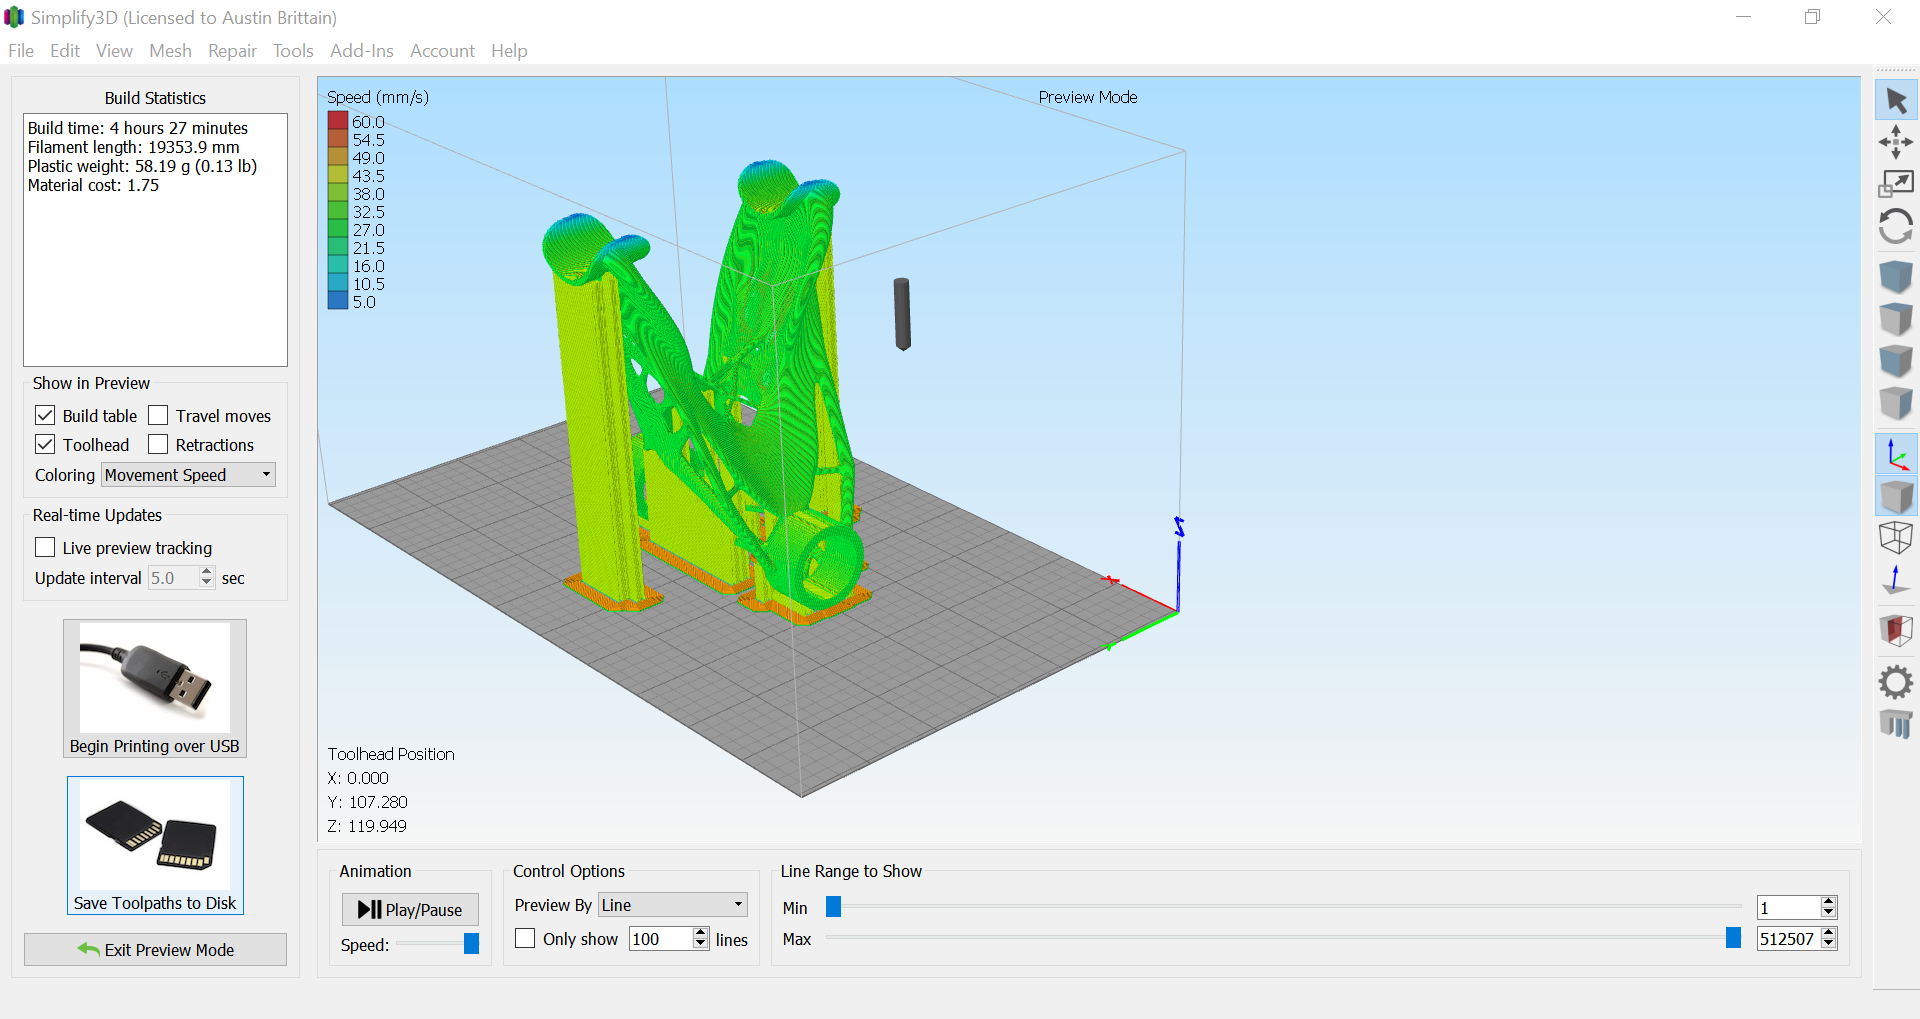This screenshot has width=1920, height=1019.
Task: Open the File menu
Action: click(21, 51)
